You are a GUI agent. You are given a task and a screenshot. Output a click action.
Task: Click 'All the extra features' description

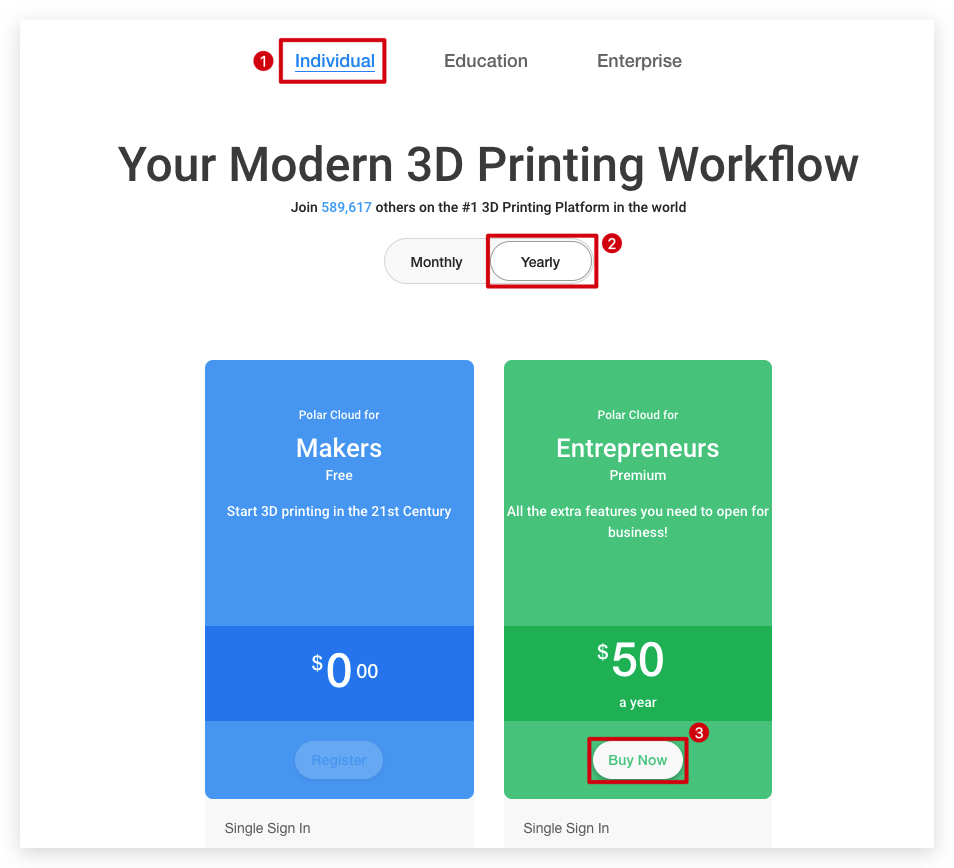(638, 522)
